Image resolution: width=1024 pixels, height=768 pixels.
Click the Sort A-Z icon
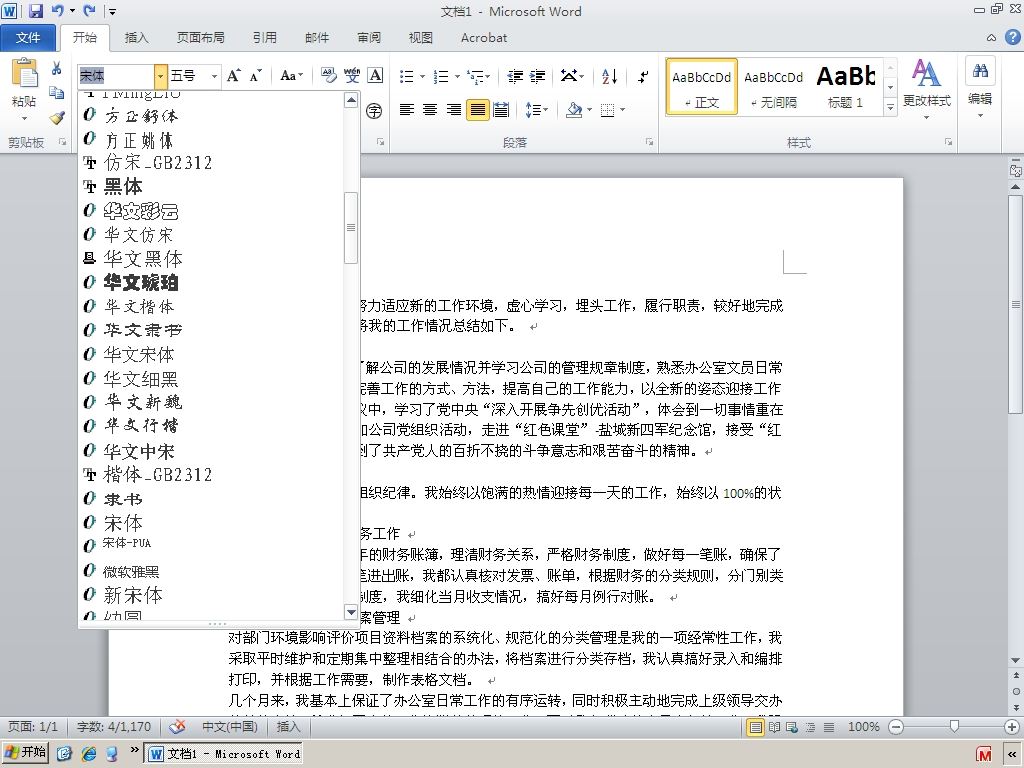[609, 76]
